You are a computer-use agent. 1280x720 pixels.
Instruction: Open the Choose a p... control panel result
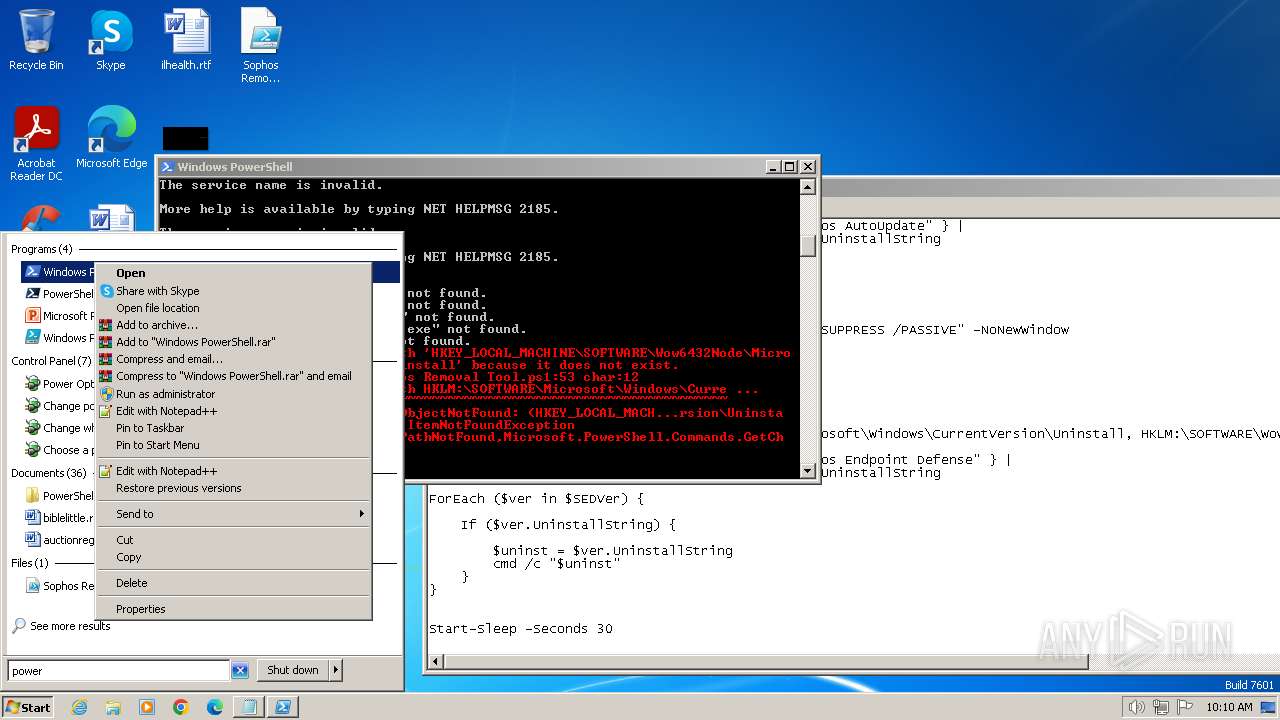[x=58, y=450]
